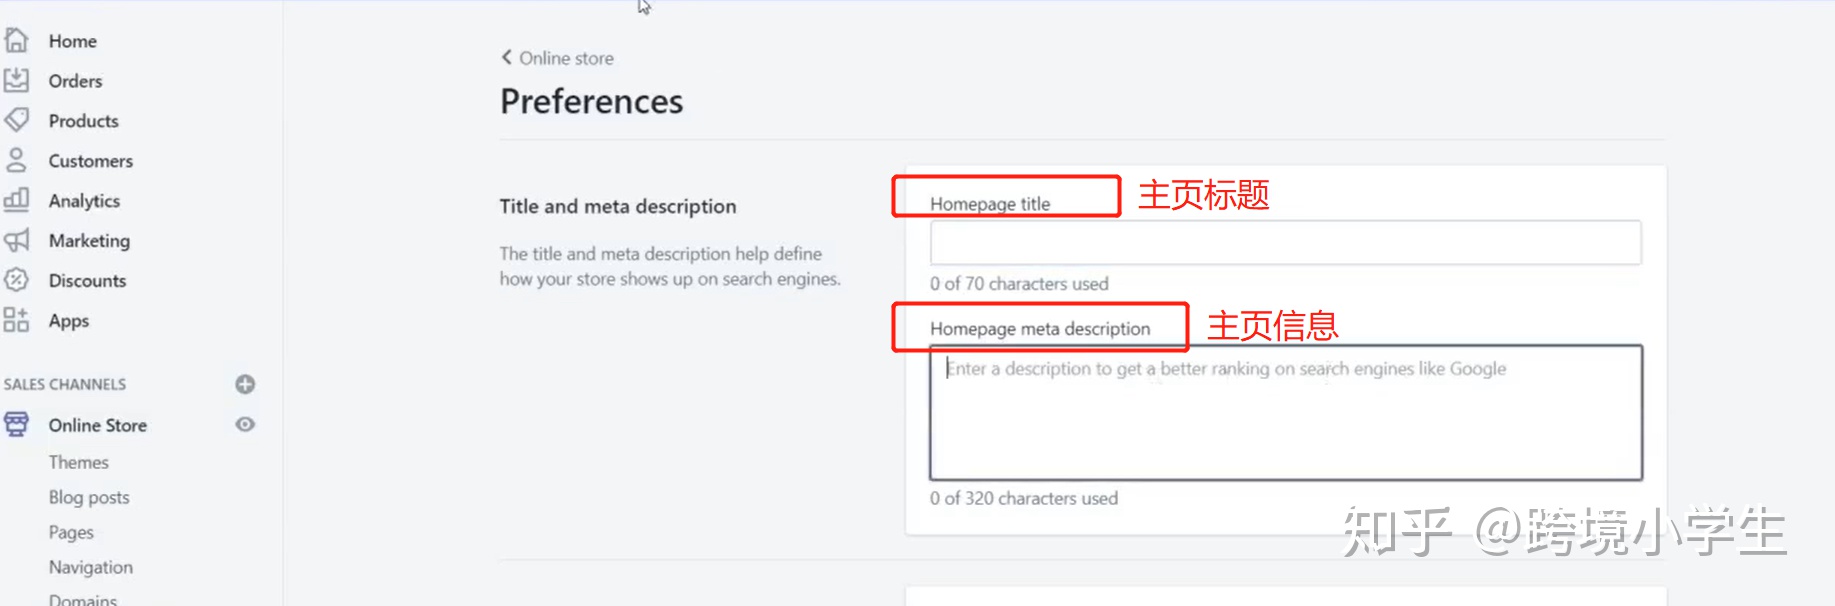Open Navigation under Online Store
The width and height of the screenshot is (1835, 606).
click(x=91, y=567)
